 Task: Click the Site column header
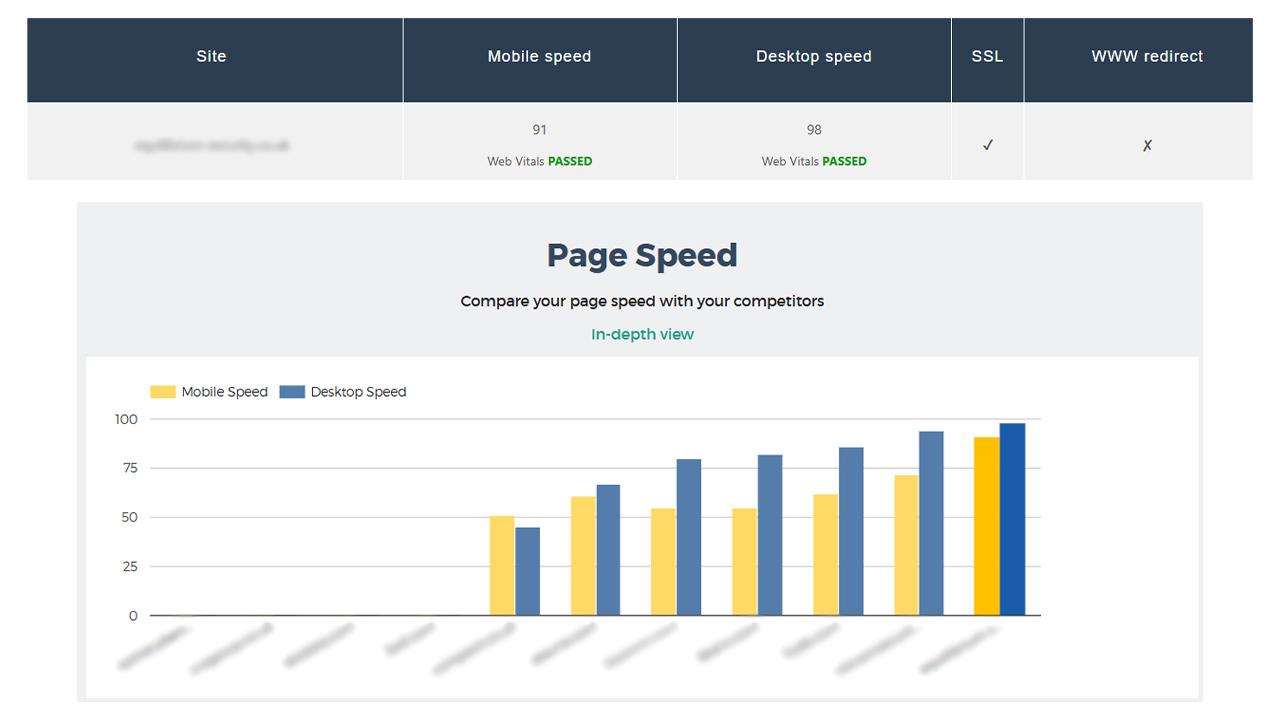(211, 57)
